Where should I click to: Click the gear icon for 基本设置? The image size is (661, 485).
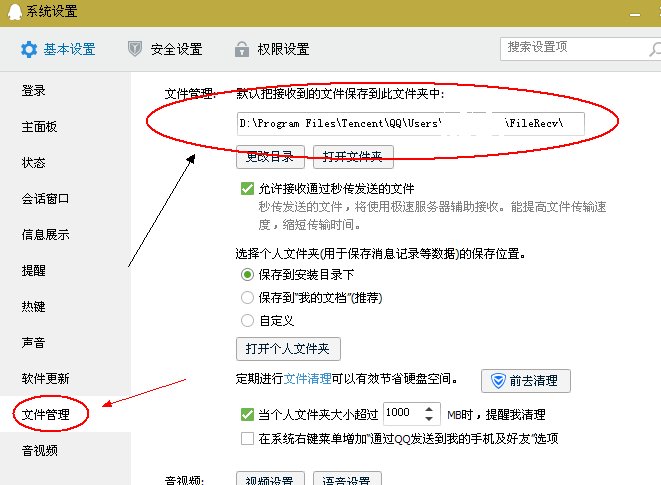click(29, 50)
